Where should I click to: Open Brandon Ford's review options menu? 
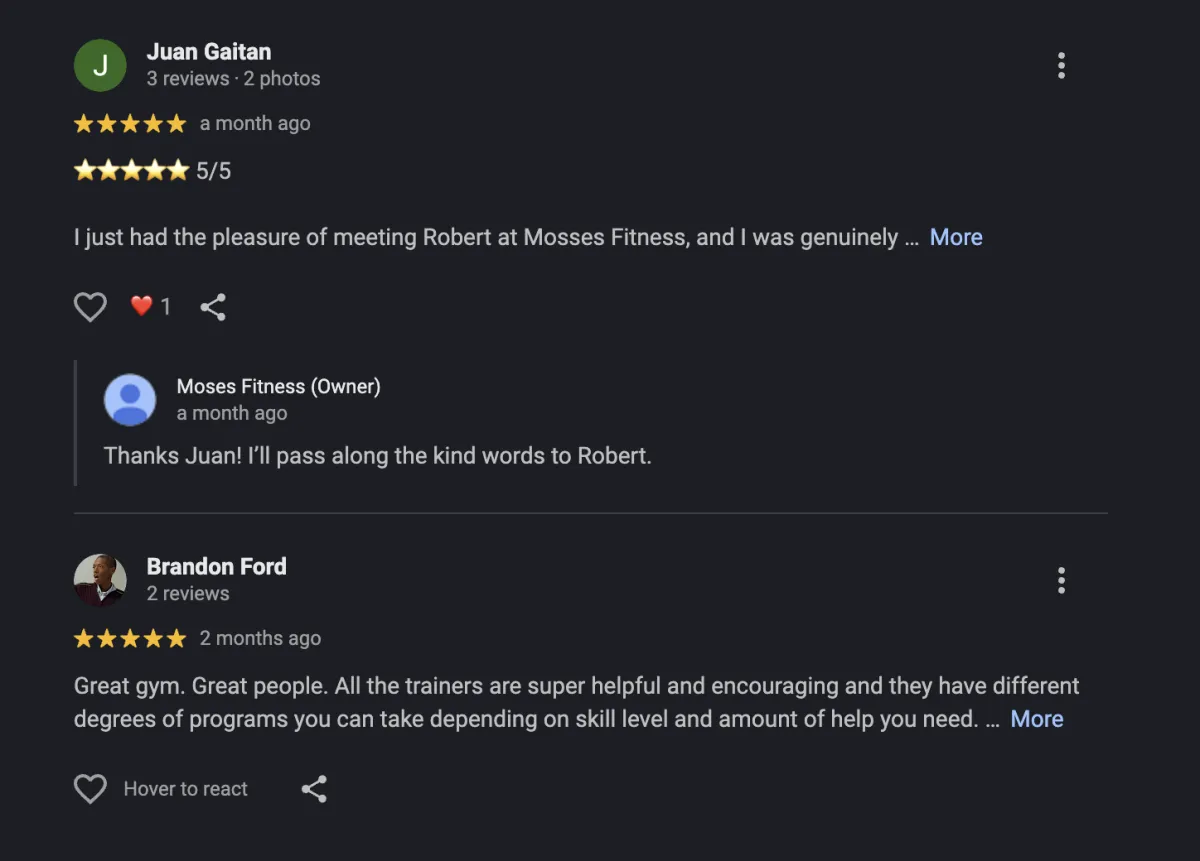coord(1061,580)
